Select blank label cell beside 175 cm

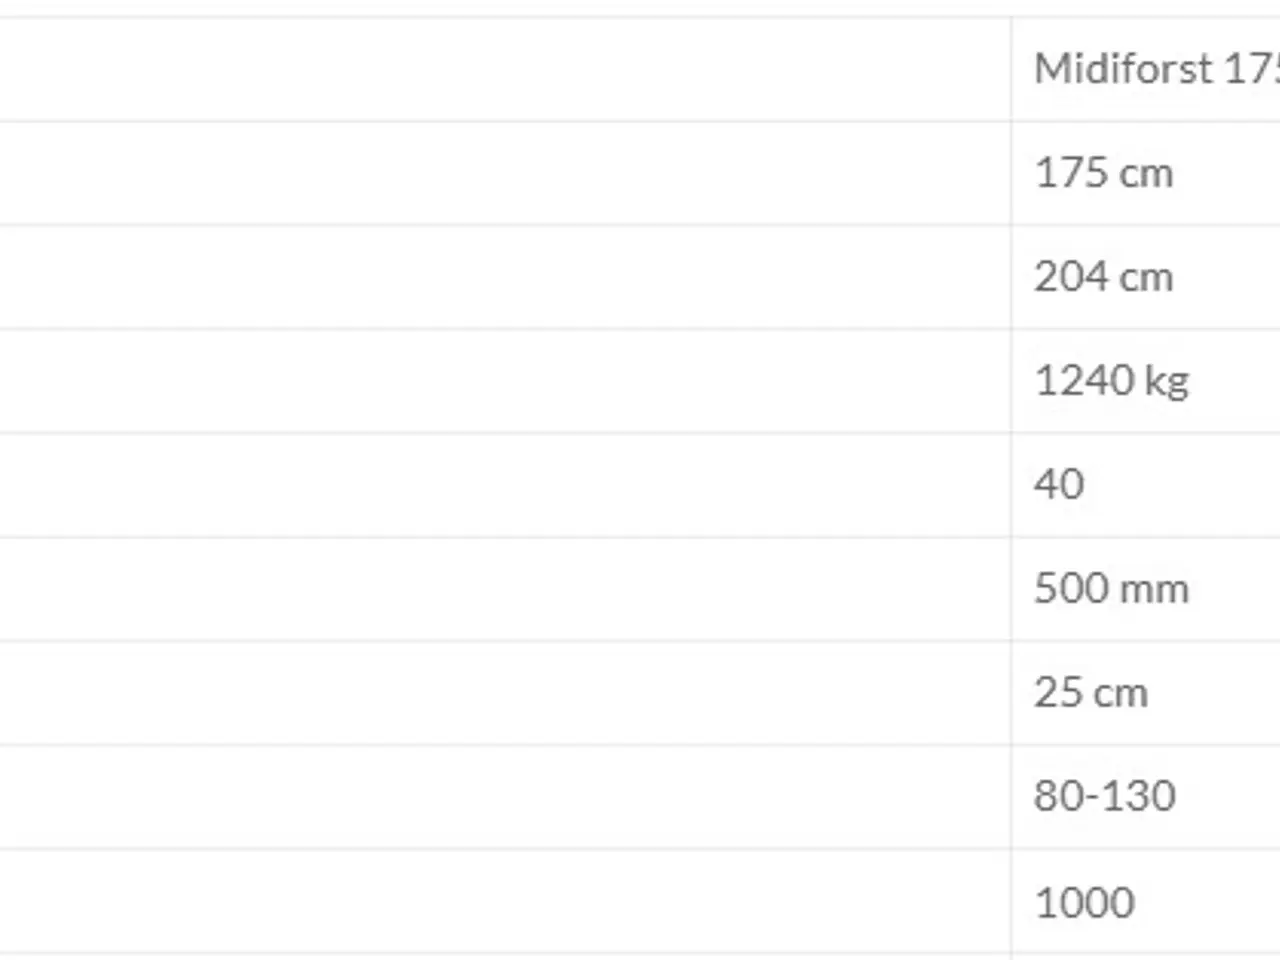[505, 173]
